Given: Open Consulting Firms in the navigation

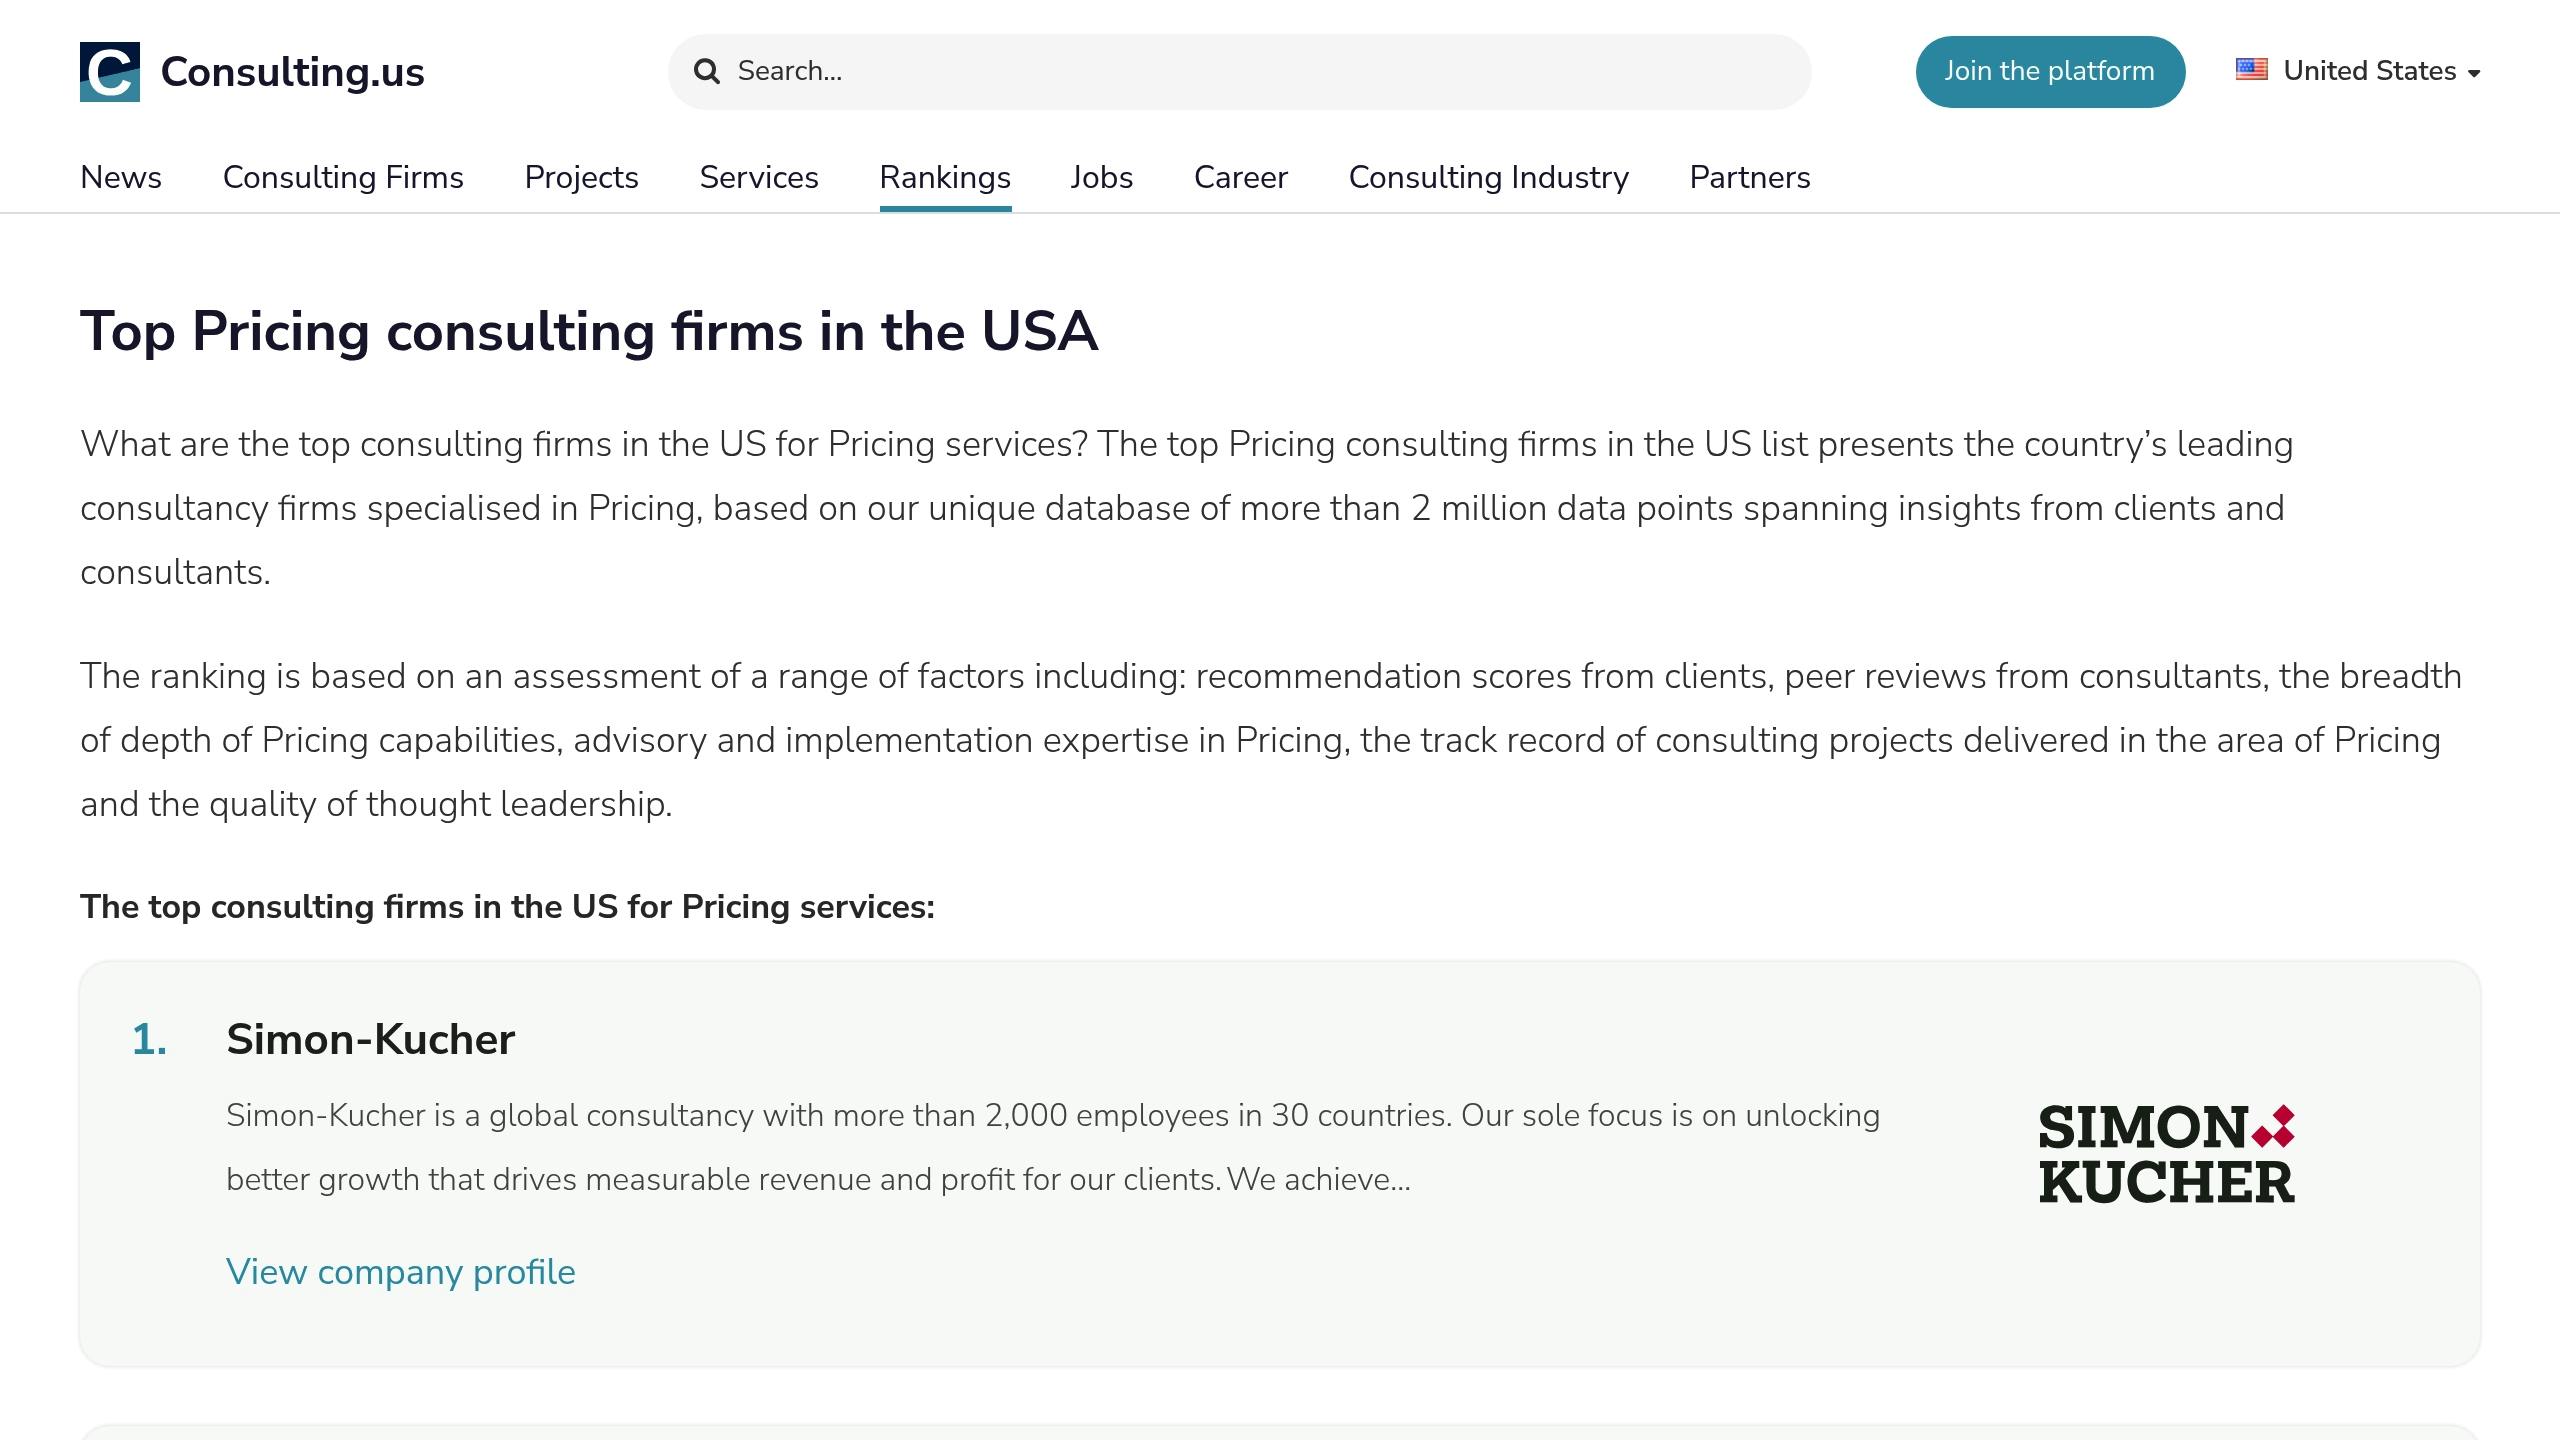Looking at the screenshot, I should point(343,177).
